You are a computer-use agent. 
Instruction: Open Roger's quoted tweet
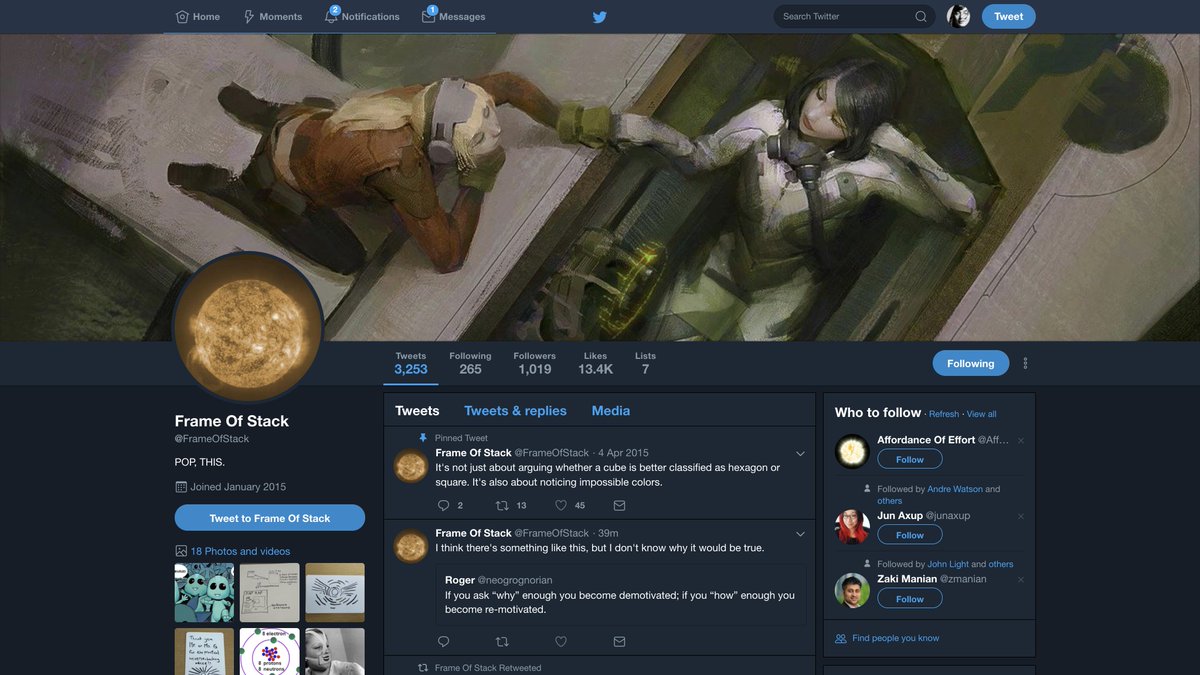tap(620, 594)
